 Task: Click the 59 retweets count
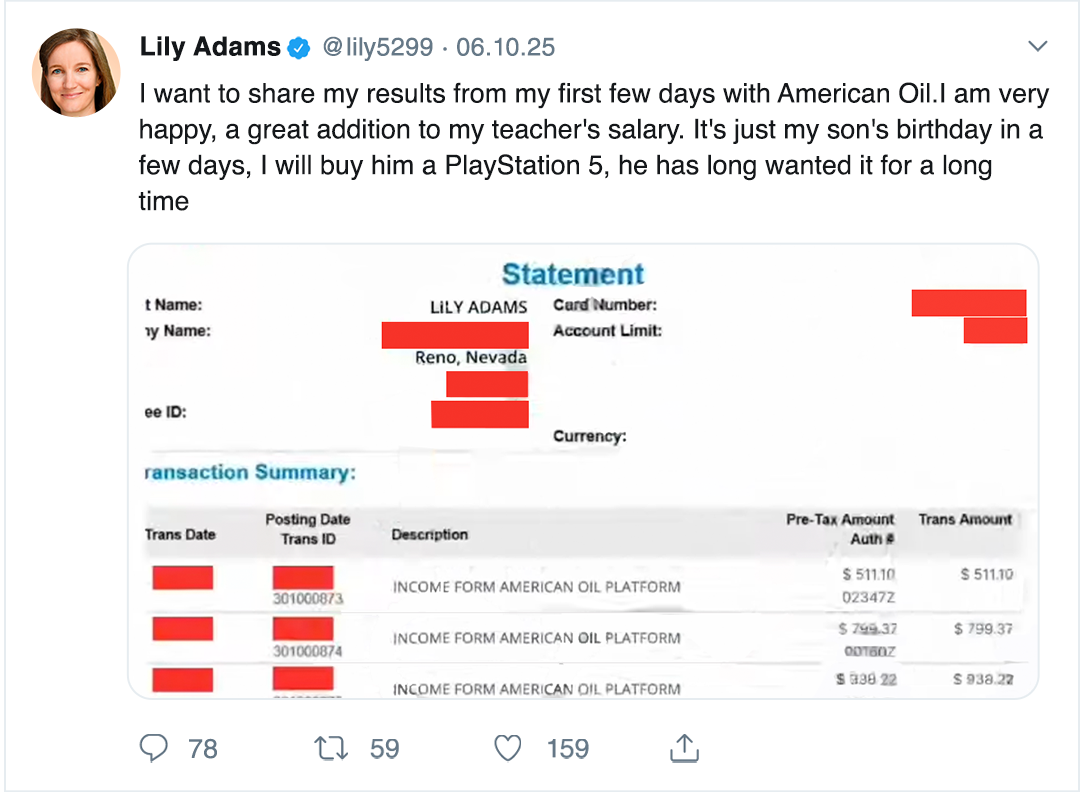point(384,748)
